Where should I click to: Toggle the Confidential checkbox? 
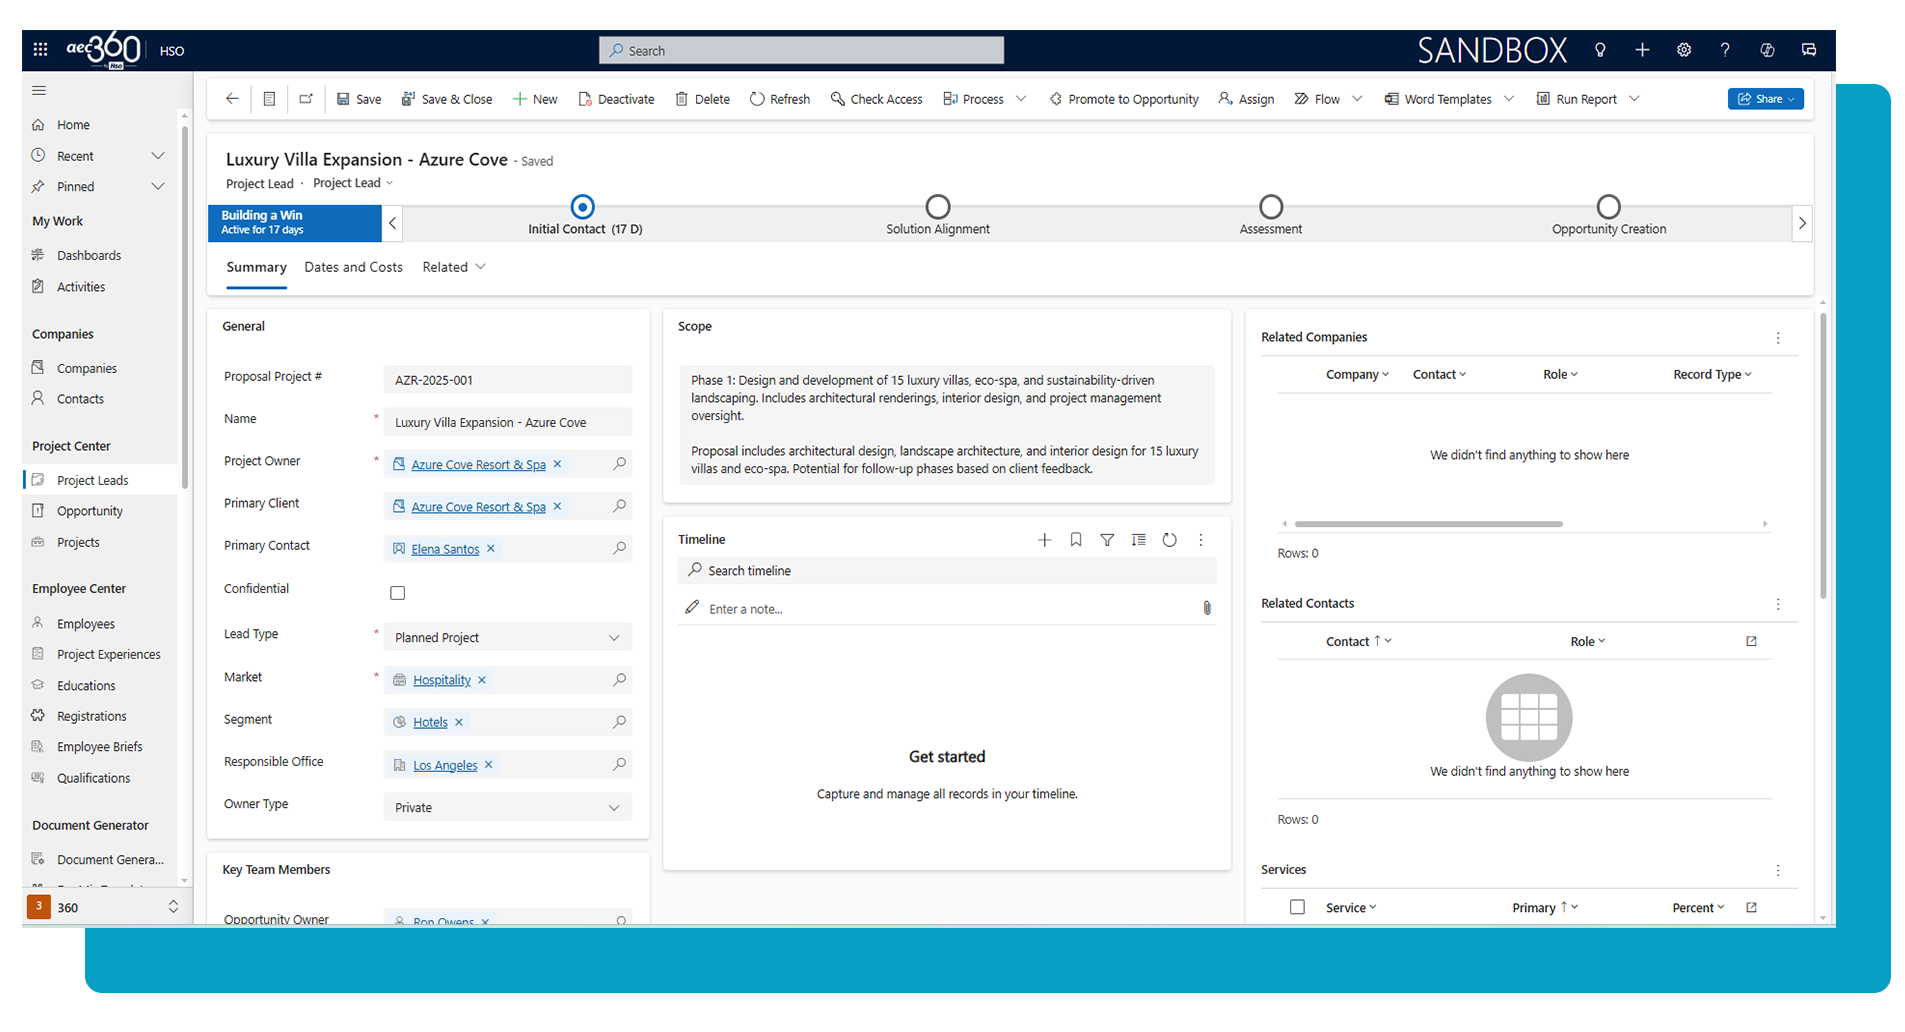[x=398, y=593]
